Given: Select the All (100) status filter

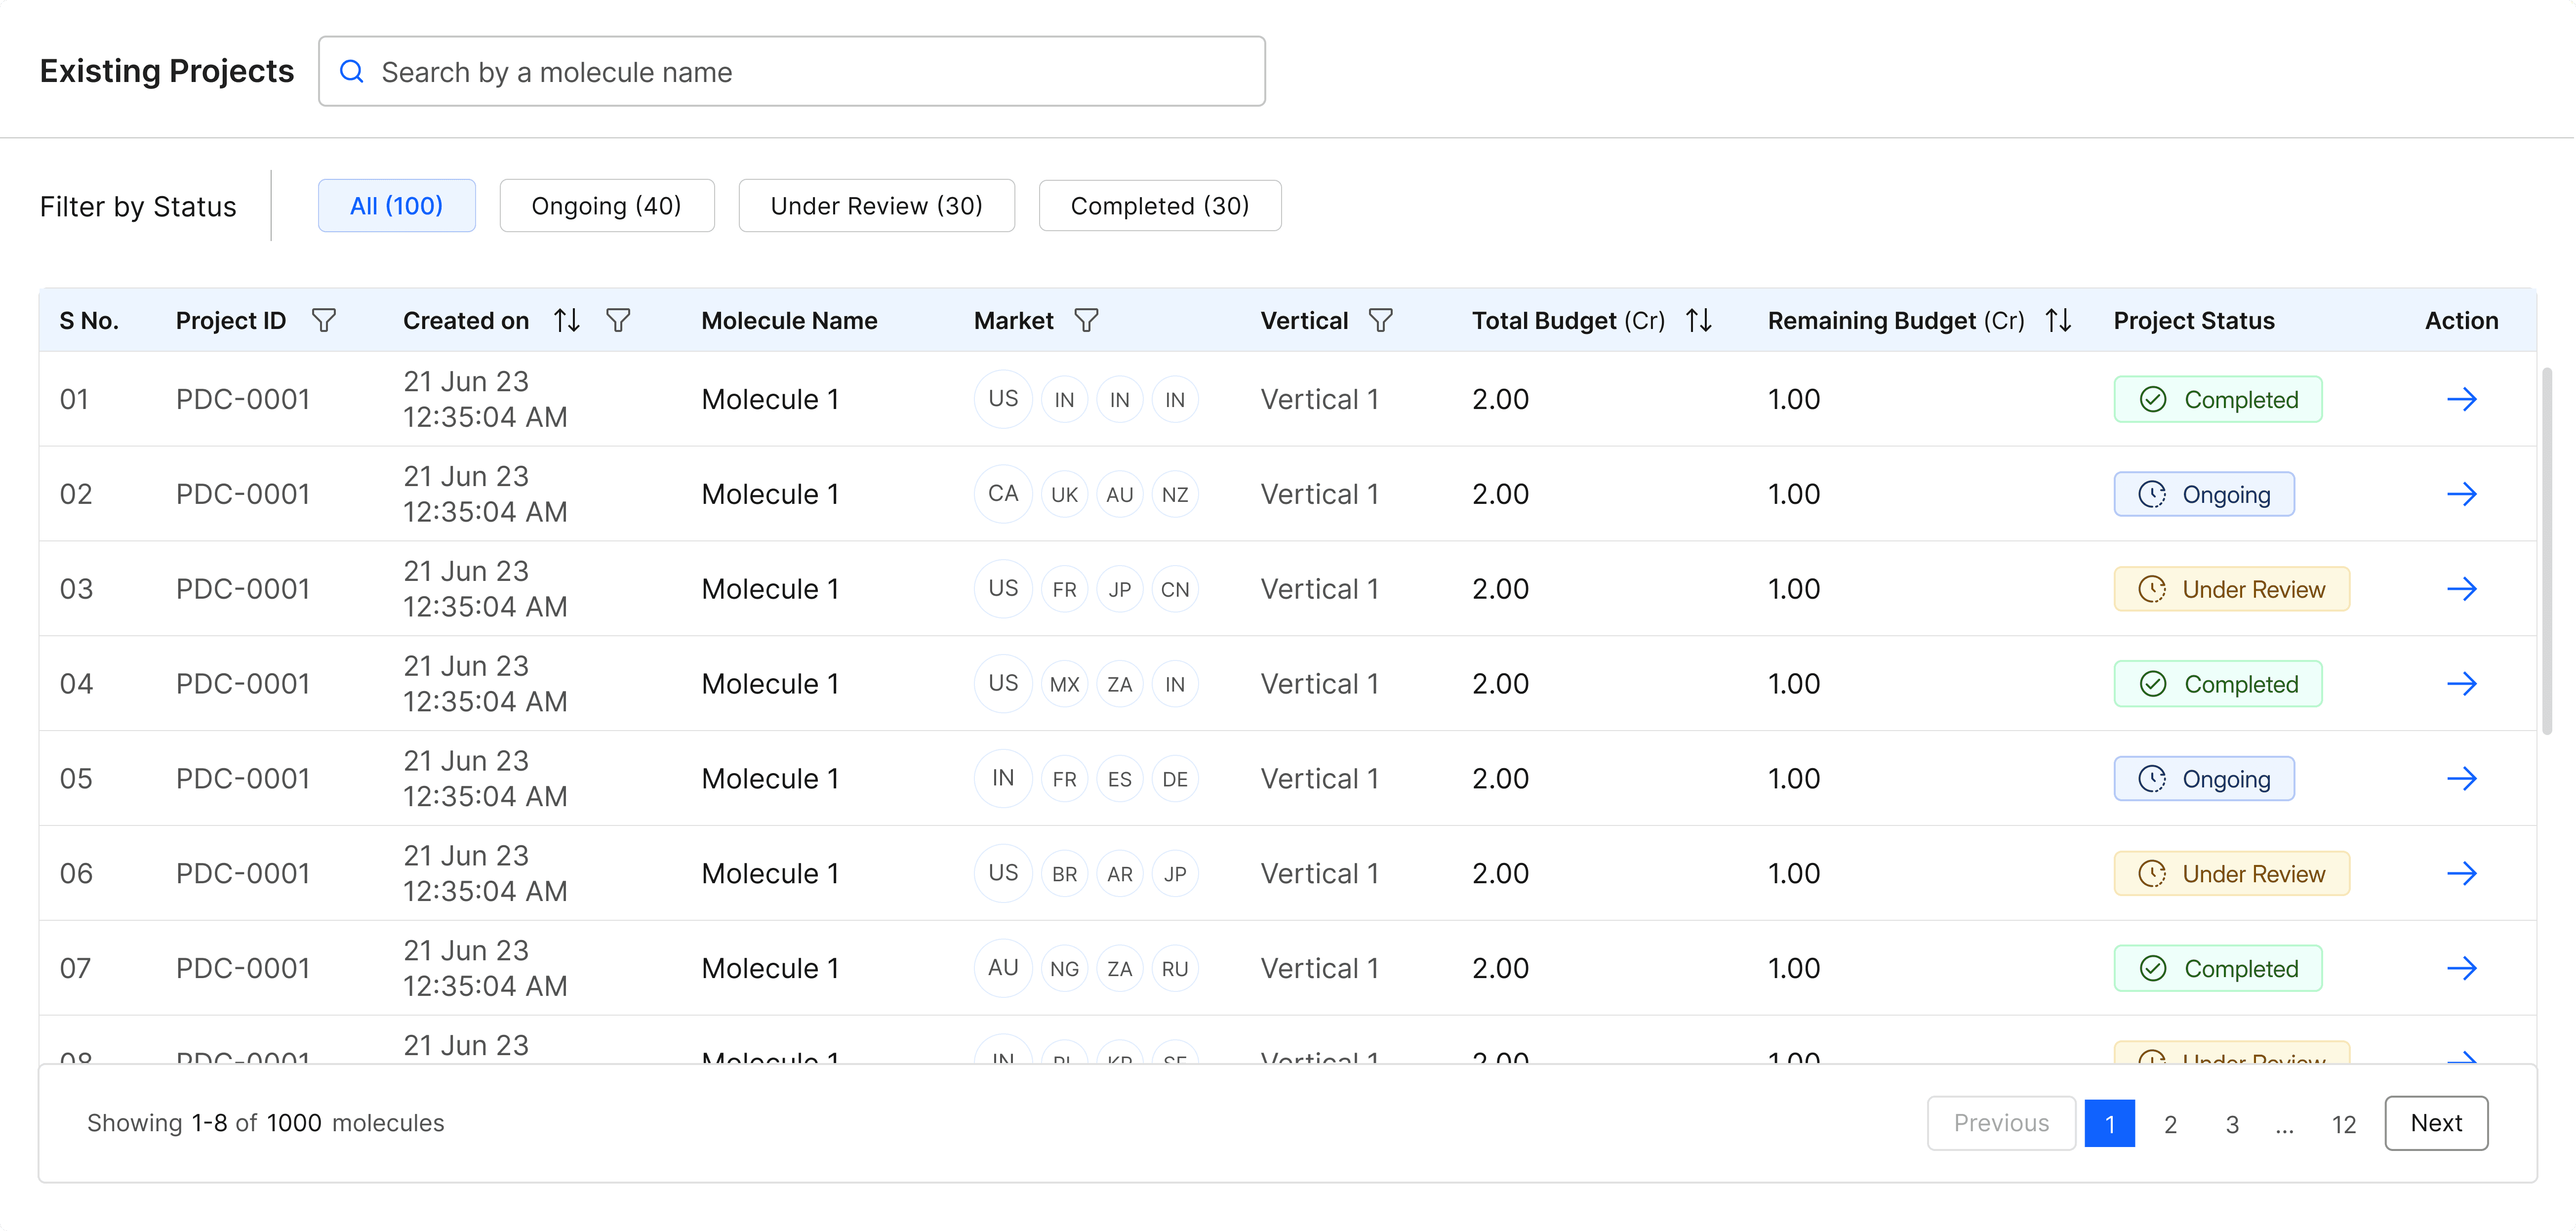Looking at the screenshot, I should pos(396,206).
